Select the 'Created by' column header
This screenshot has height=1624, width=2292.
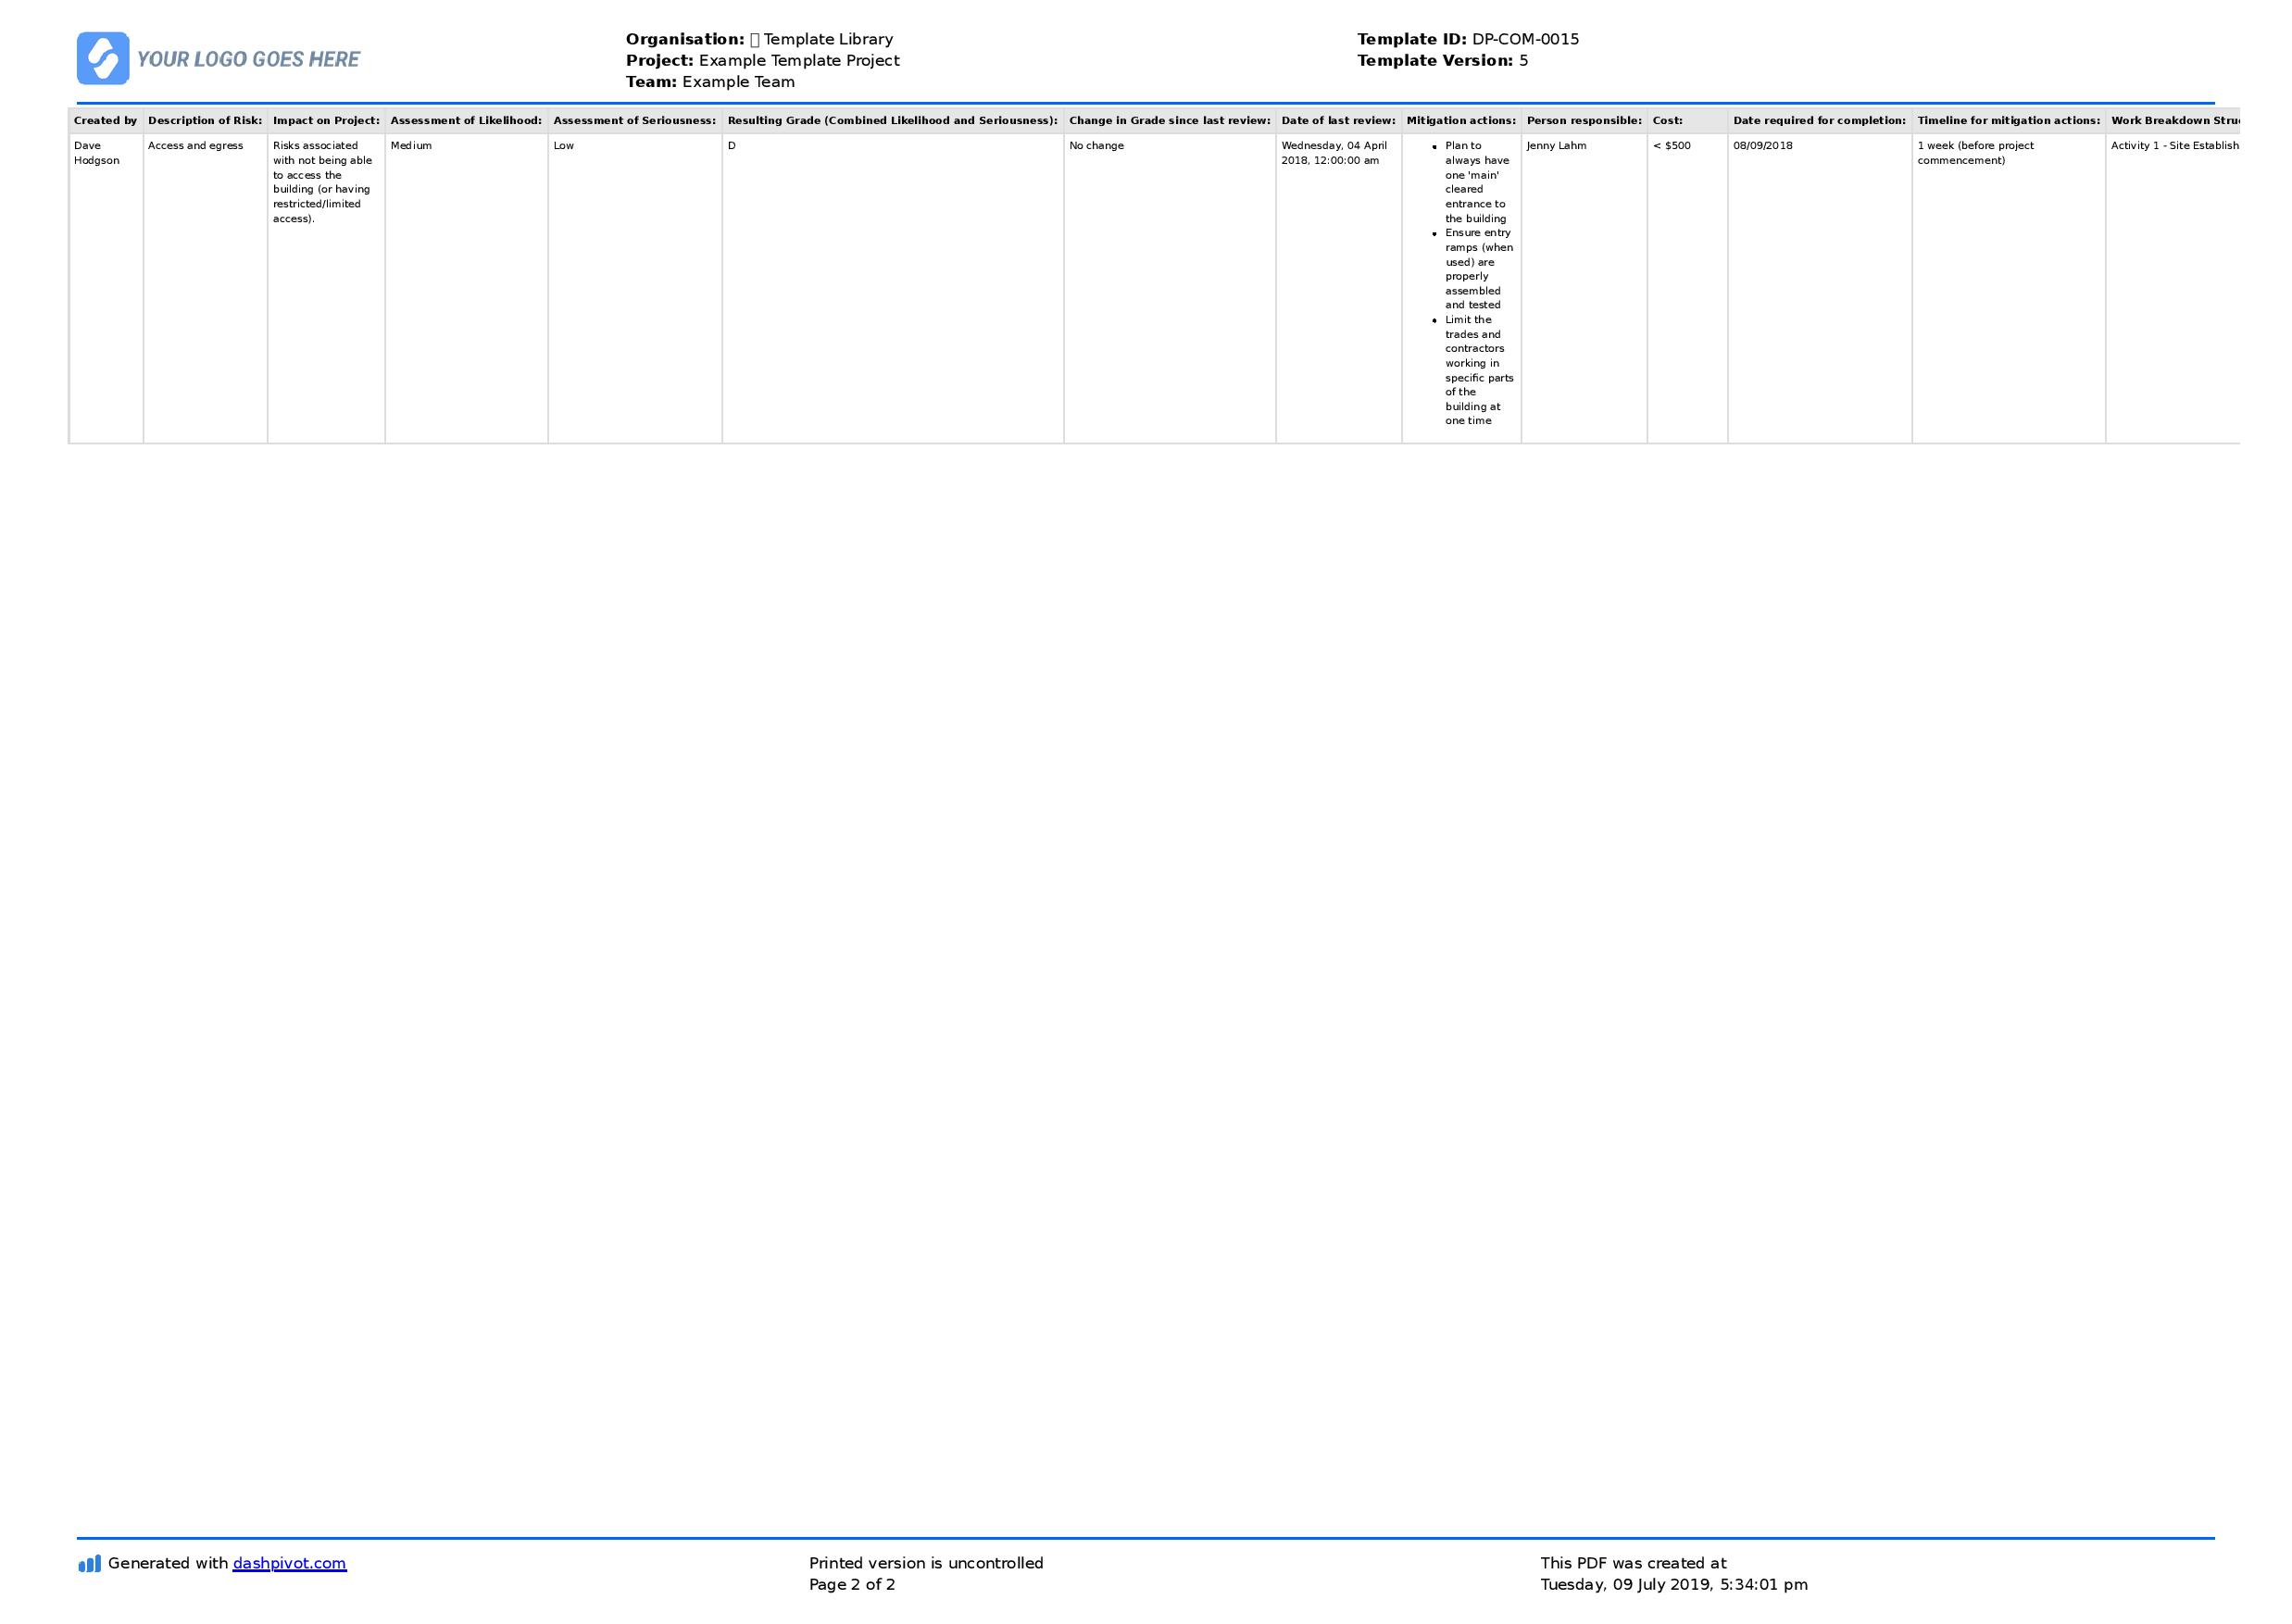coord(106,121)
